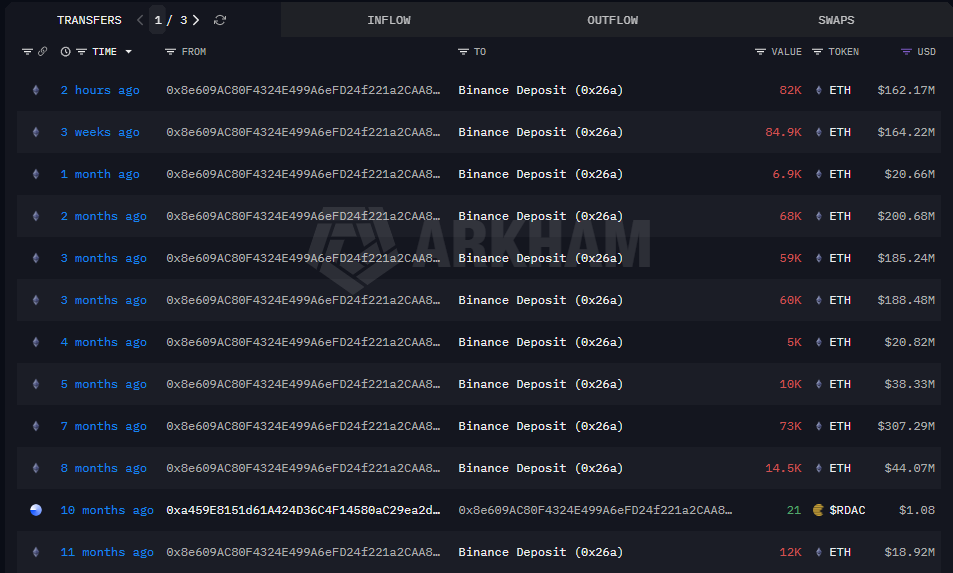The image size is (953, 573).
Task: Open the TOKEN column filter
Action: [817, 52]
